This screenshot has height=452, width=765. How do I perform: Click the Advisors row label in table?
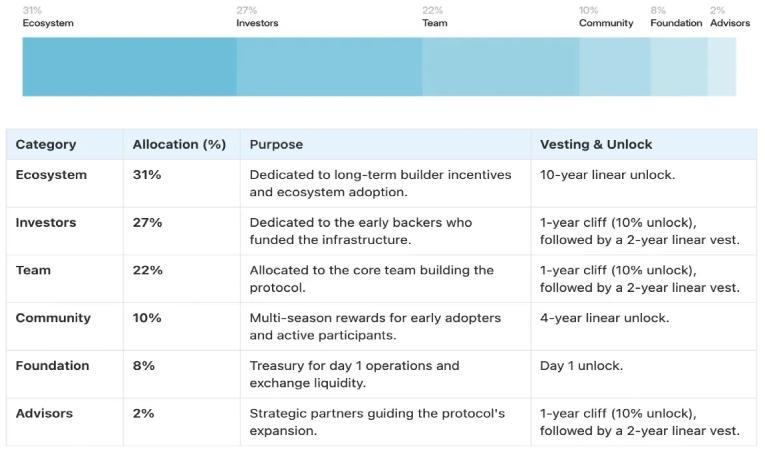click(44, 413)
